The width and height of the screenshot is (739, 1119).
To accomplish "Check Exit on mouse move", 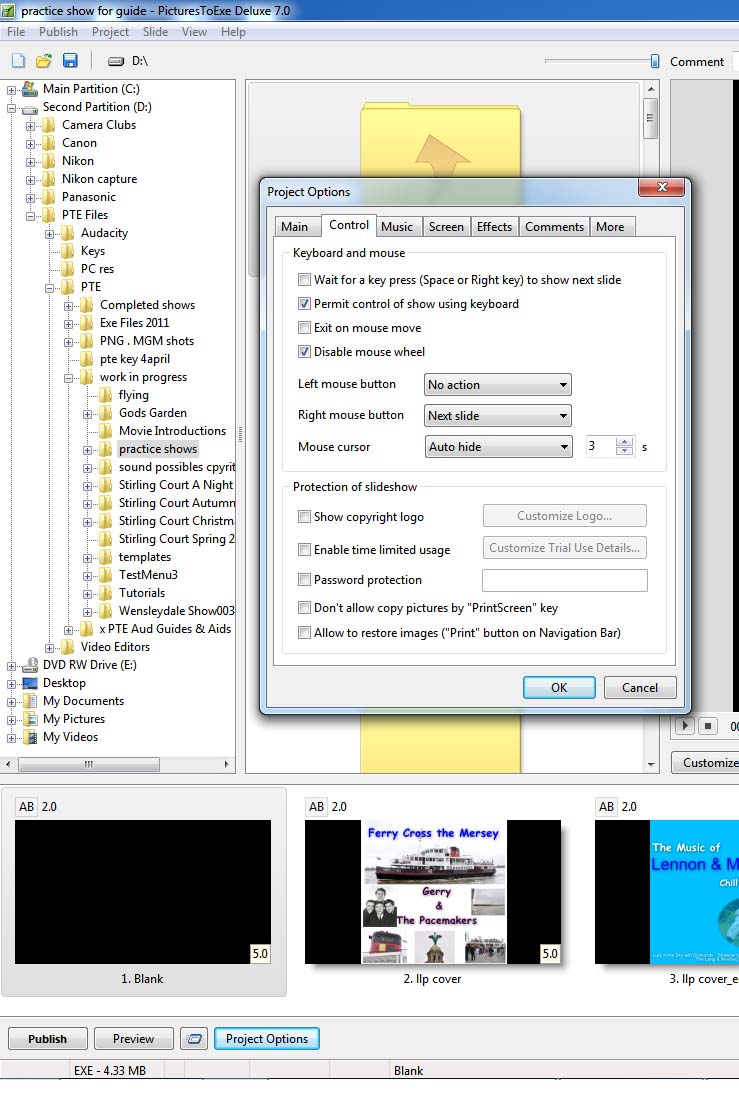I will tap(305, 328).
